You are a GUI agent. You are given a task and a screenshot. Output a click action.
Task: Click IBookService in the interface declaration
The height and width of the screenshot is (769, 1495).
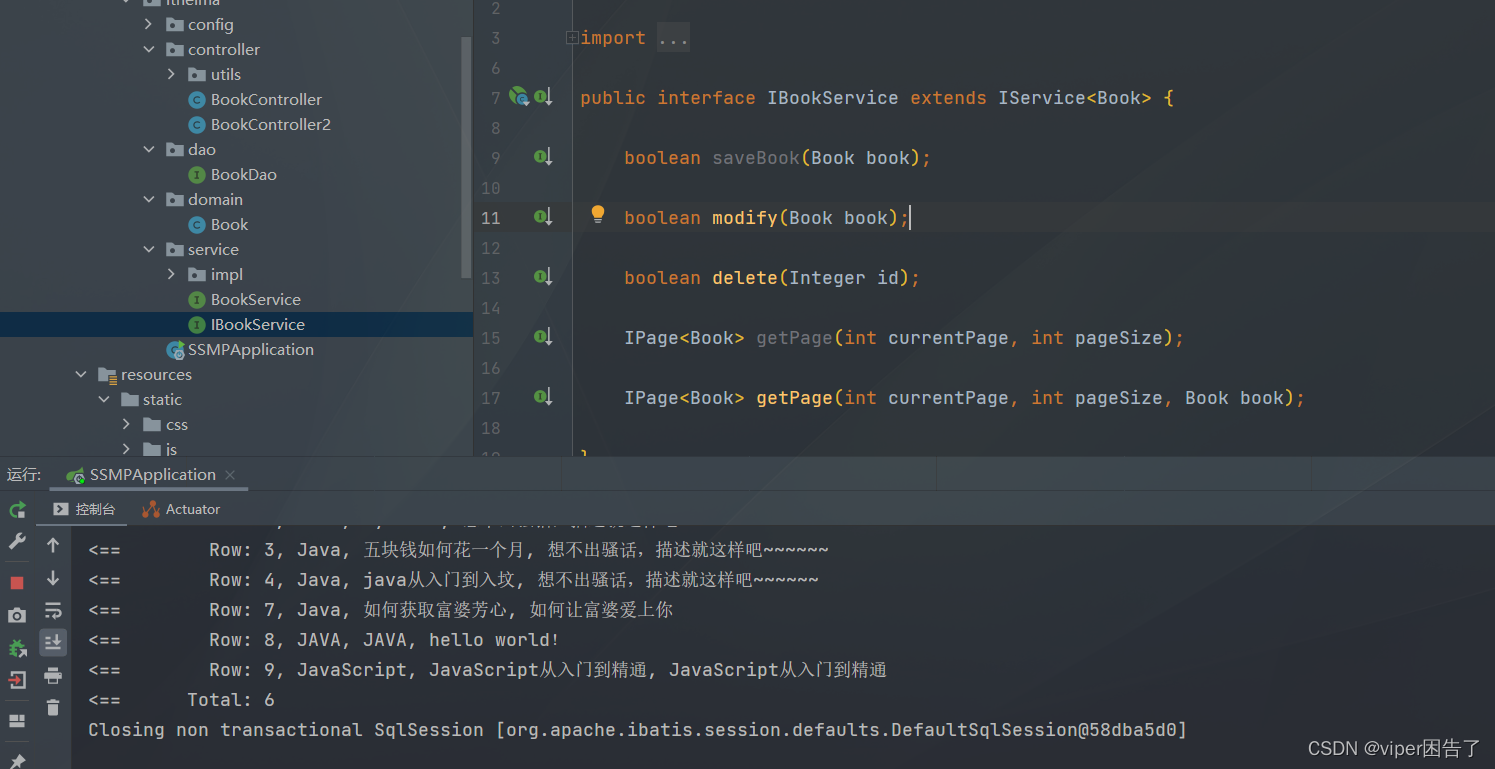pos(833,97)
